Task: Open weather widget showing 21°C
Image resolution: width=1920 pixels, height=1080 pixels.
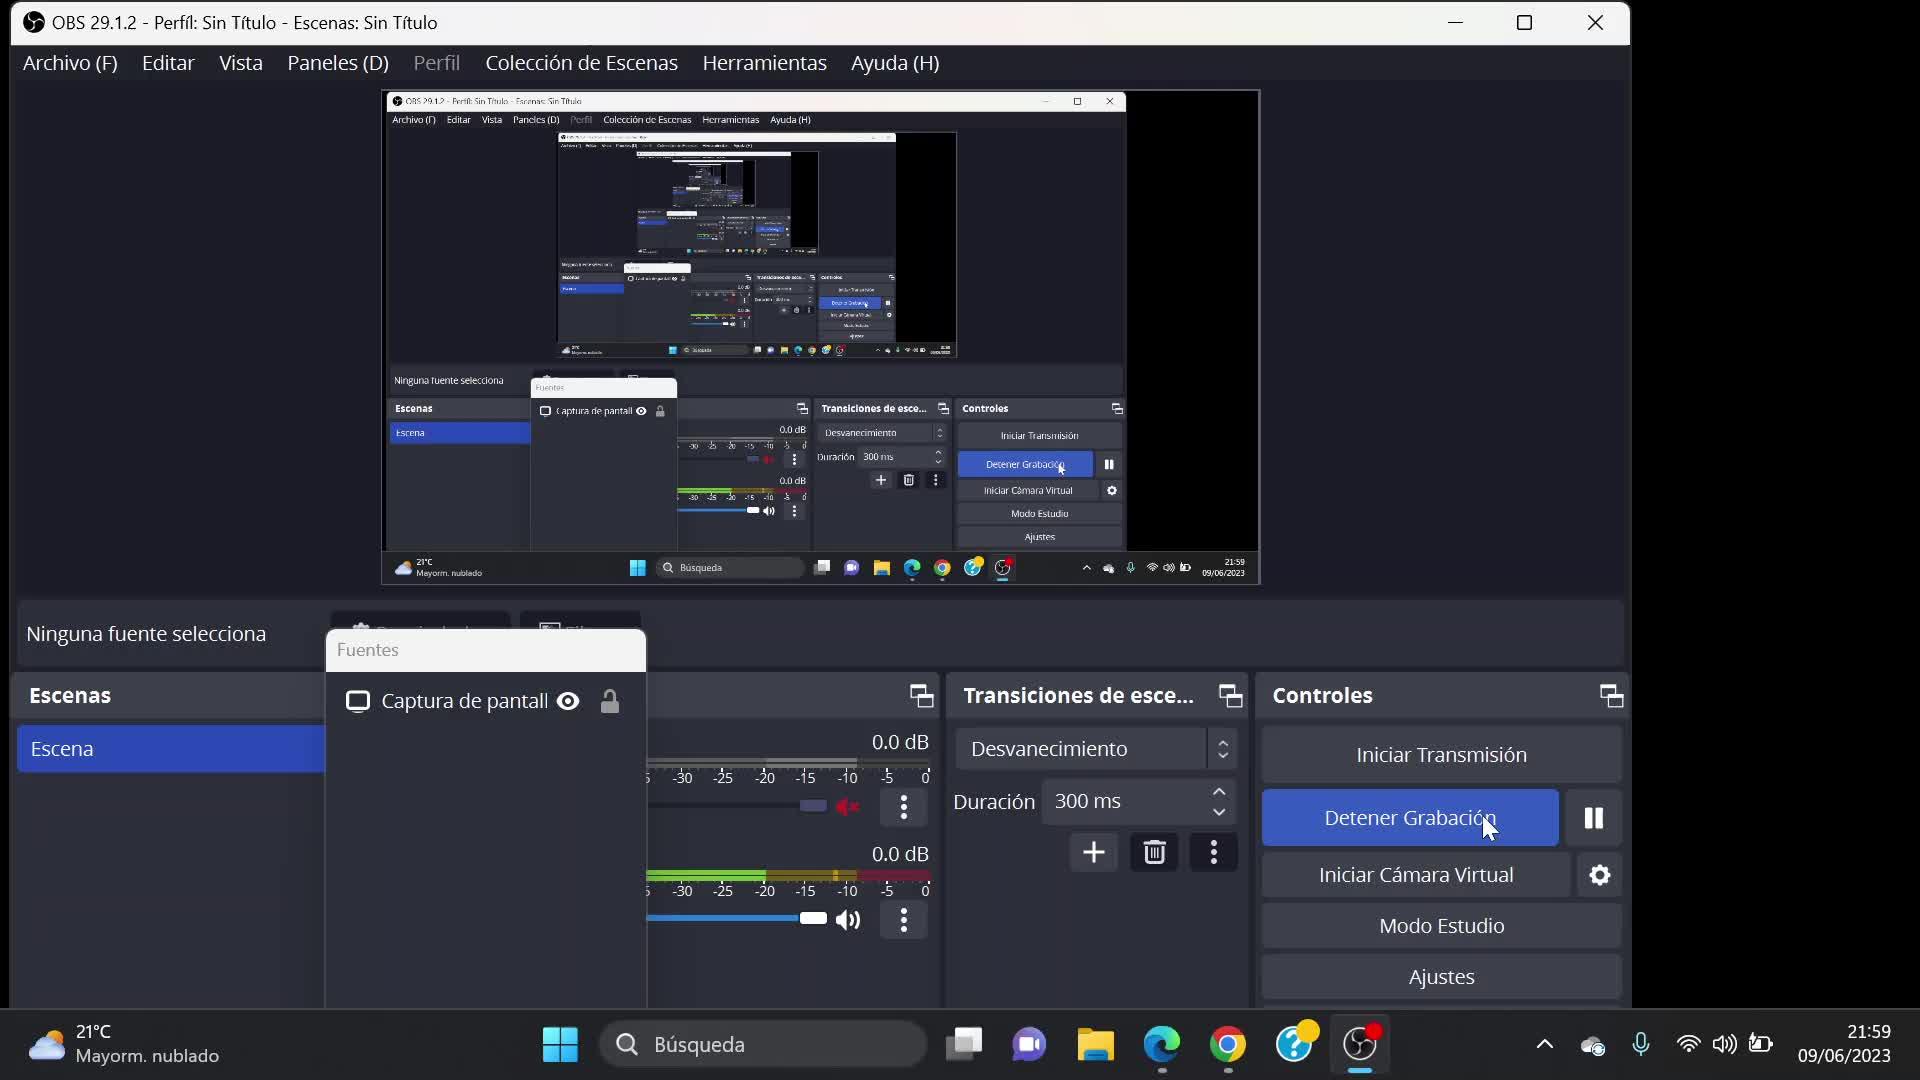Action: click(x=124, y=1045)
